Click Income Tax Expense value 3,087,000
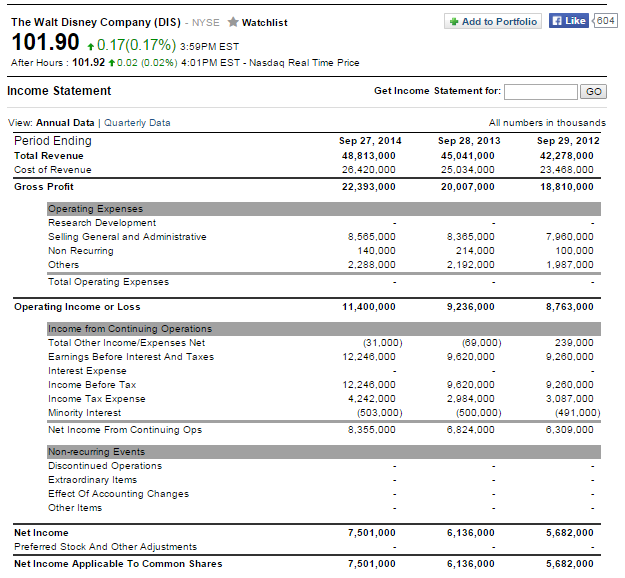 [570, 399]
